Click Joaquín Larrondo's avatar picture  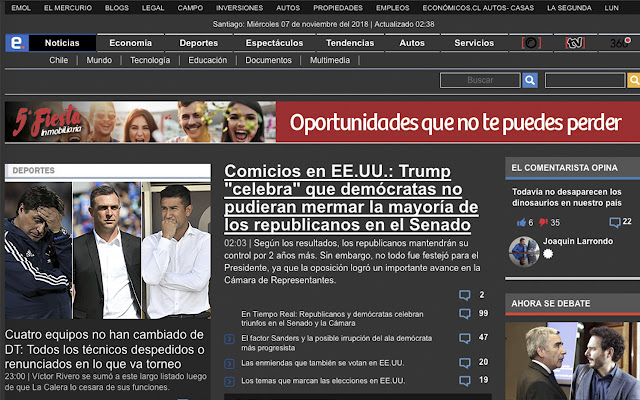pyautogui.click(x=524, y=251)
